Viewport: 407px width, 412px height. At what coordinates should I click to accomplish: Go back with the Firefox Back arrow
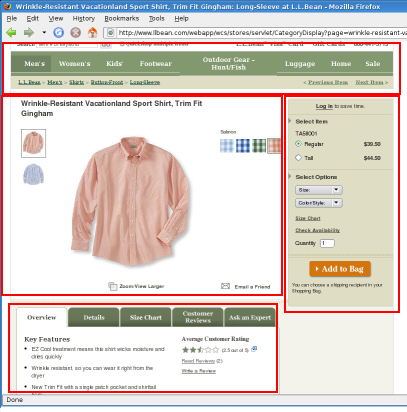coord(12,32)
